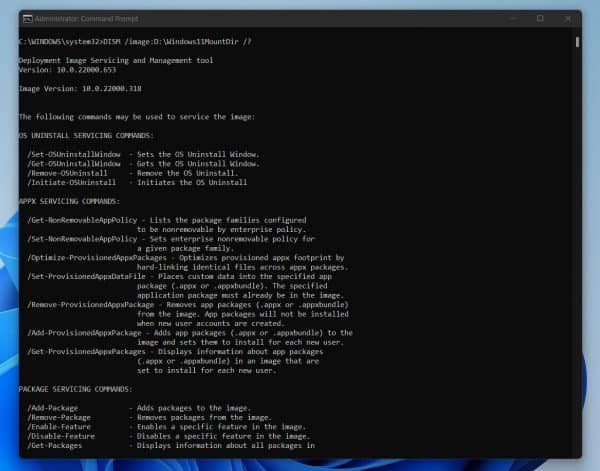
Task: Click the /Enable-Feature command text
Action: click(56, 426)
